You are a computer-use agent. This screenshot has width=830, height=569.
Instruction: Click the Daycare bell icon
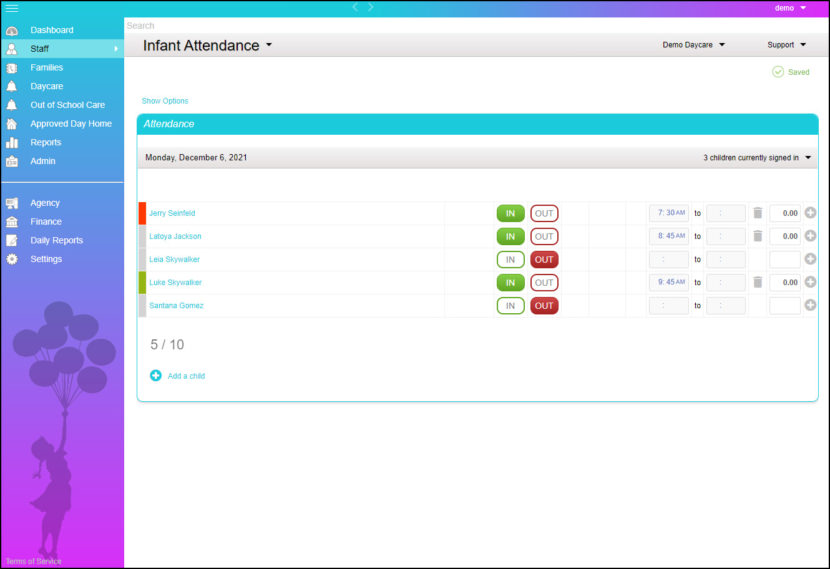click(x=12, y=86)
